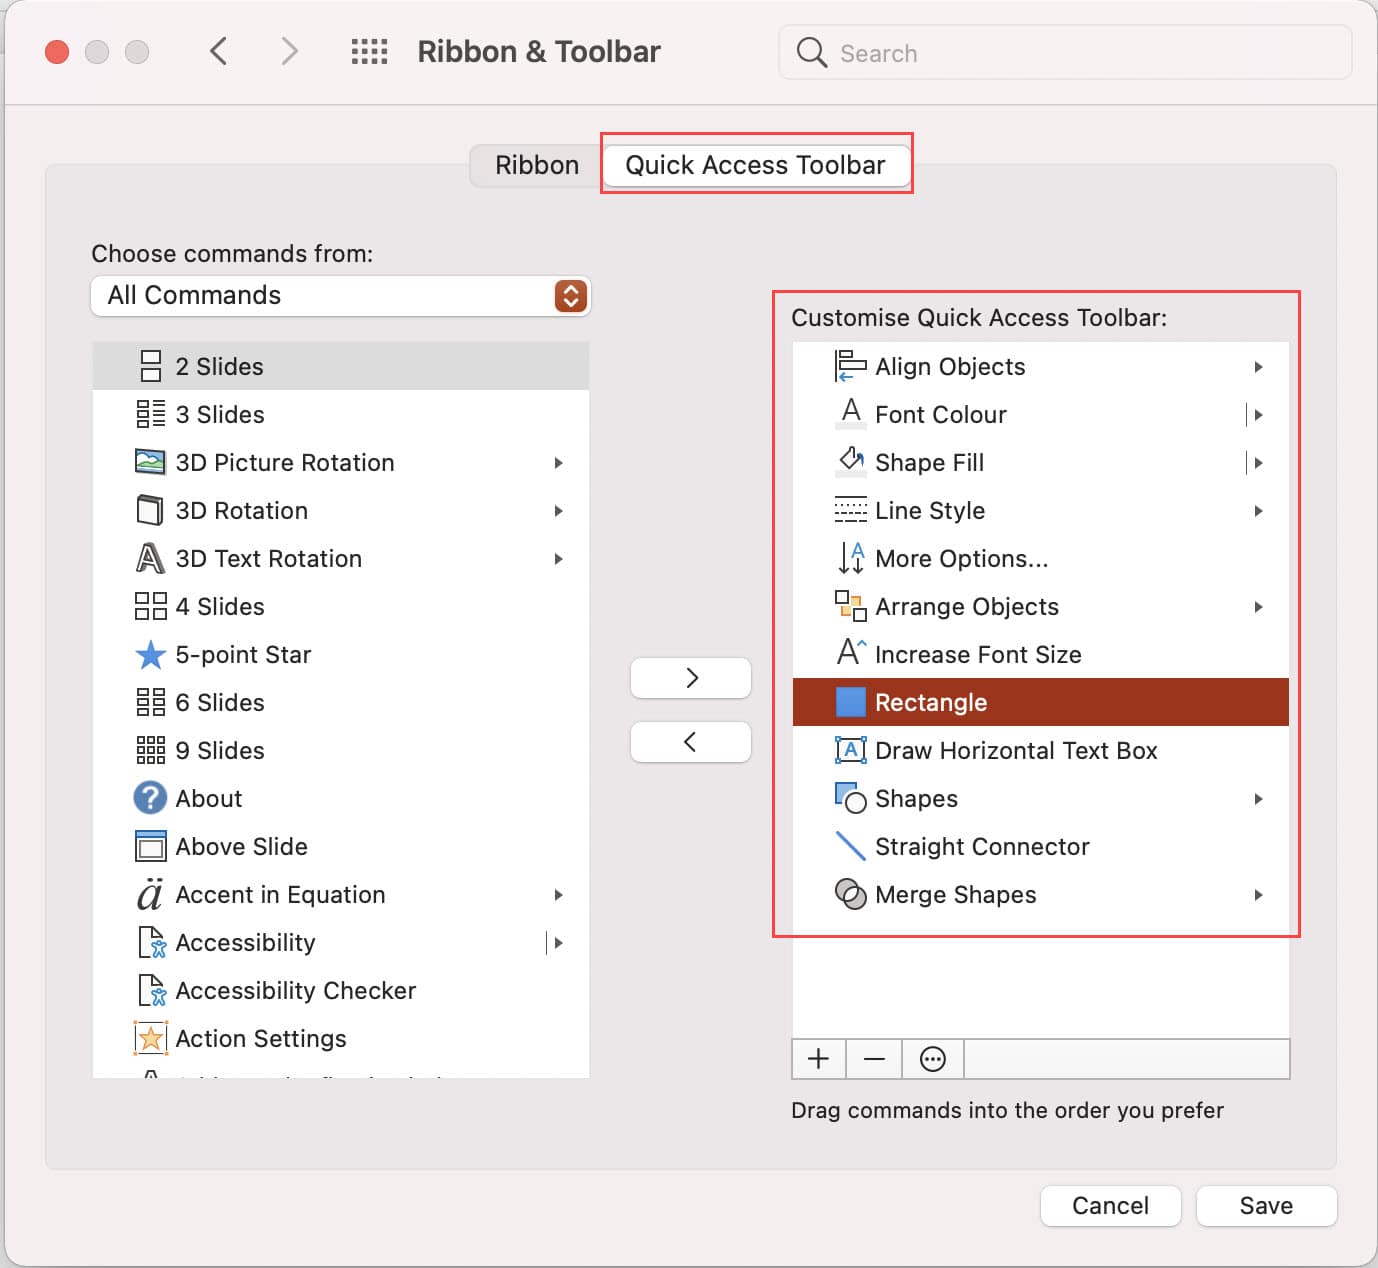Select the Increase Font Size icon

tap(849, 654)
